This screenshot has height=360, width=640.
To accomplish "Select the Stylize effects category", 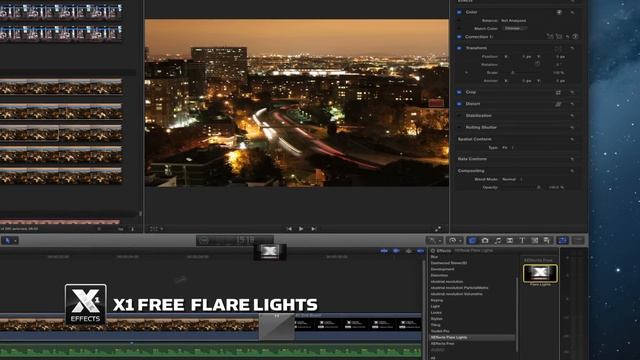I will coord(437,319).
